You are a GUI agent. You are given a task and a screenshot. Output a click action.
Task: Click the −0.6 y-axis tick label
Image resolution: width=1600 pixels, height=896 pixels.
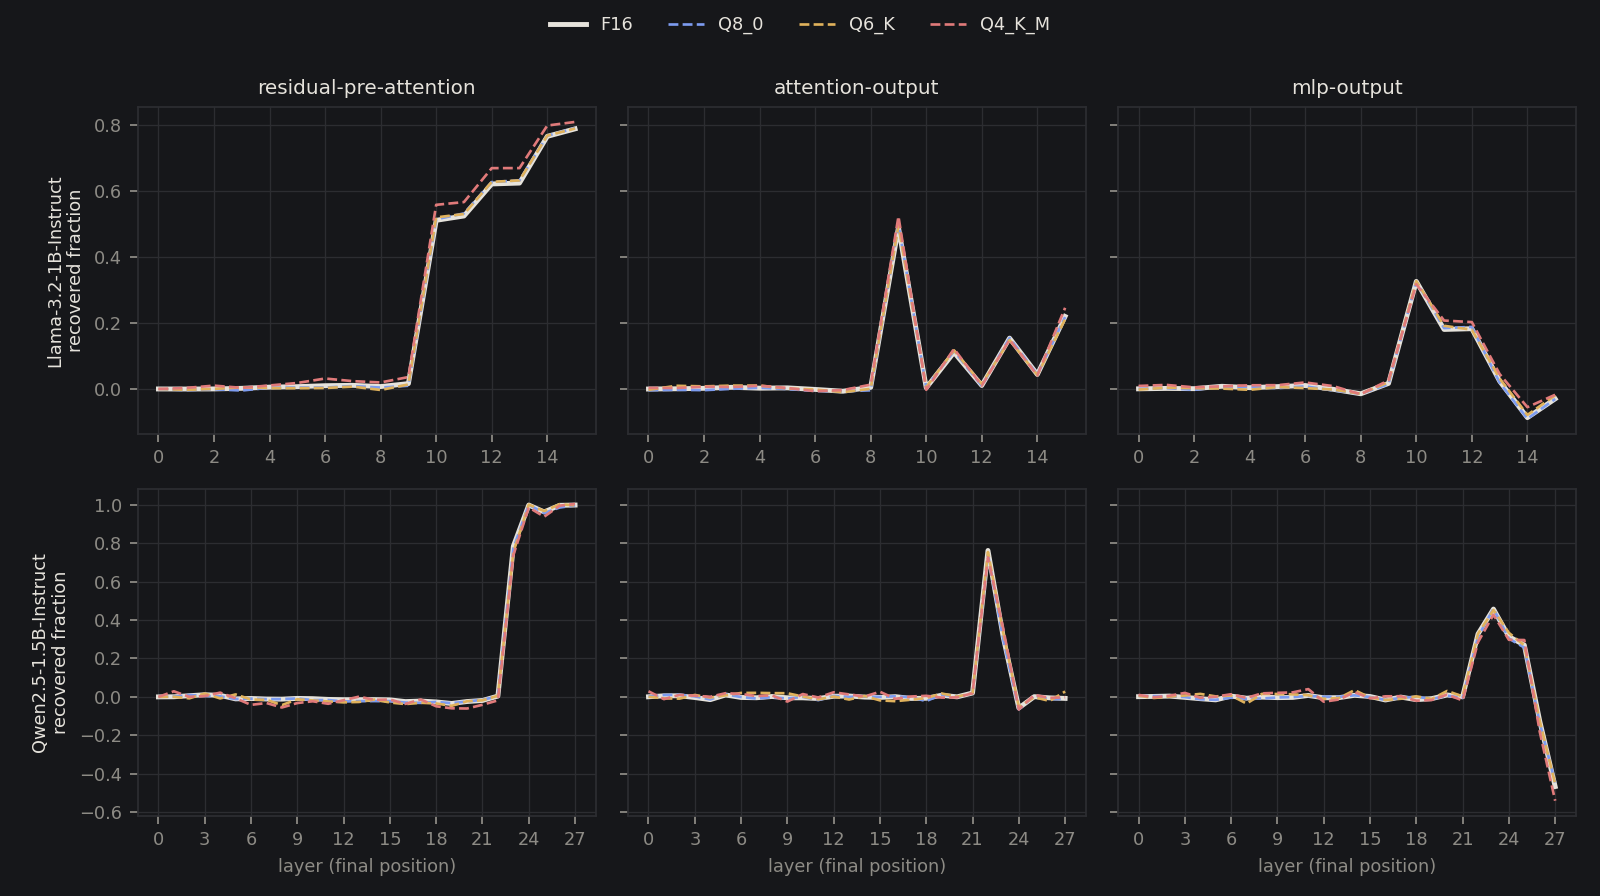[x=101, y=813]
